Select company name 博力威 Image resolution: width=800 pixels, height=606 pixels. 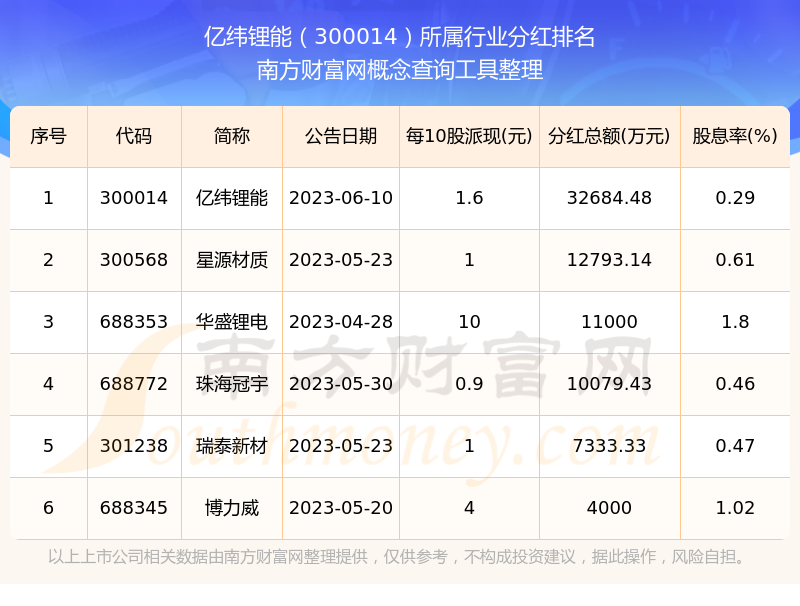click(x=232, y=508)
